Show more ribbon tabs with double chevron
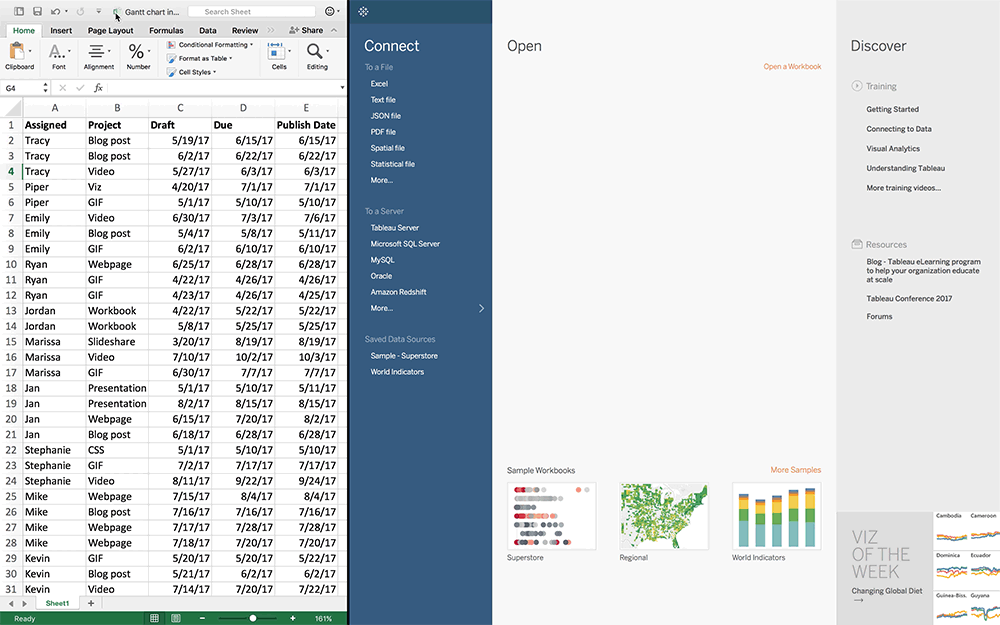 pyautogui.click(x=270, y=30)
